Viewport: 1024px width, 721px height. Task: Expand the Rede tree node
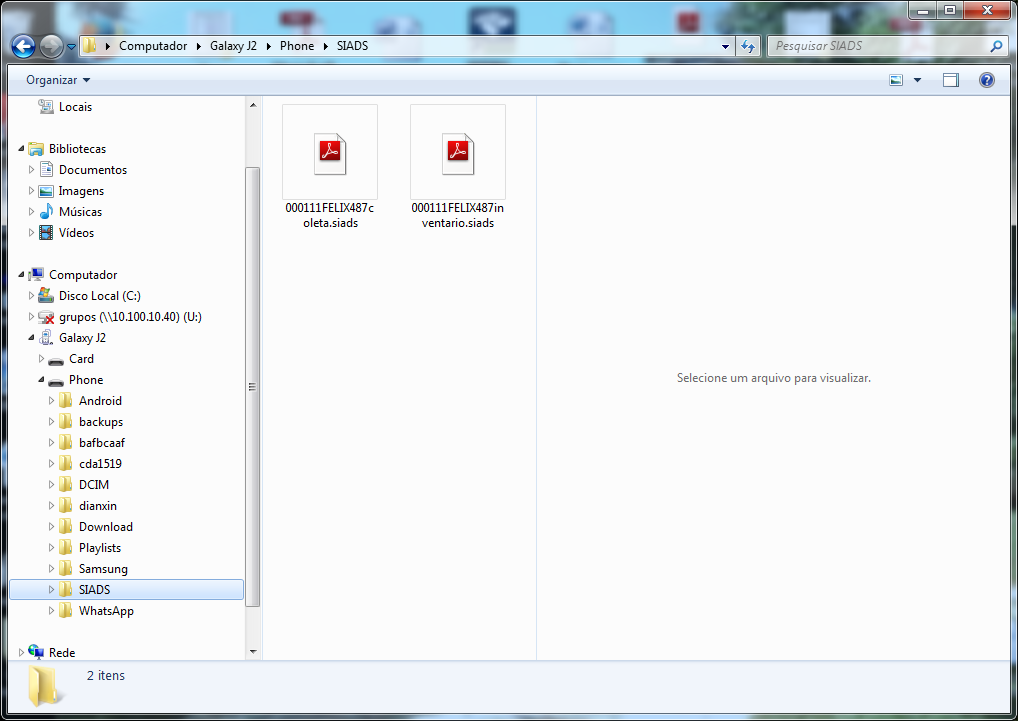21,652
